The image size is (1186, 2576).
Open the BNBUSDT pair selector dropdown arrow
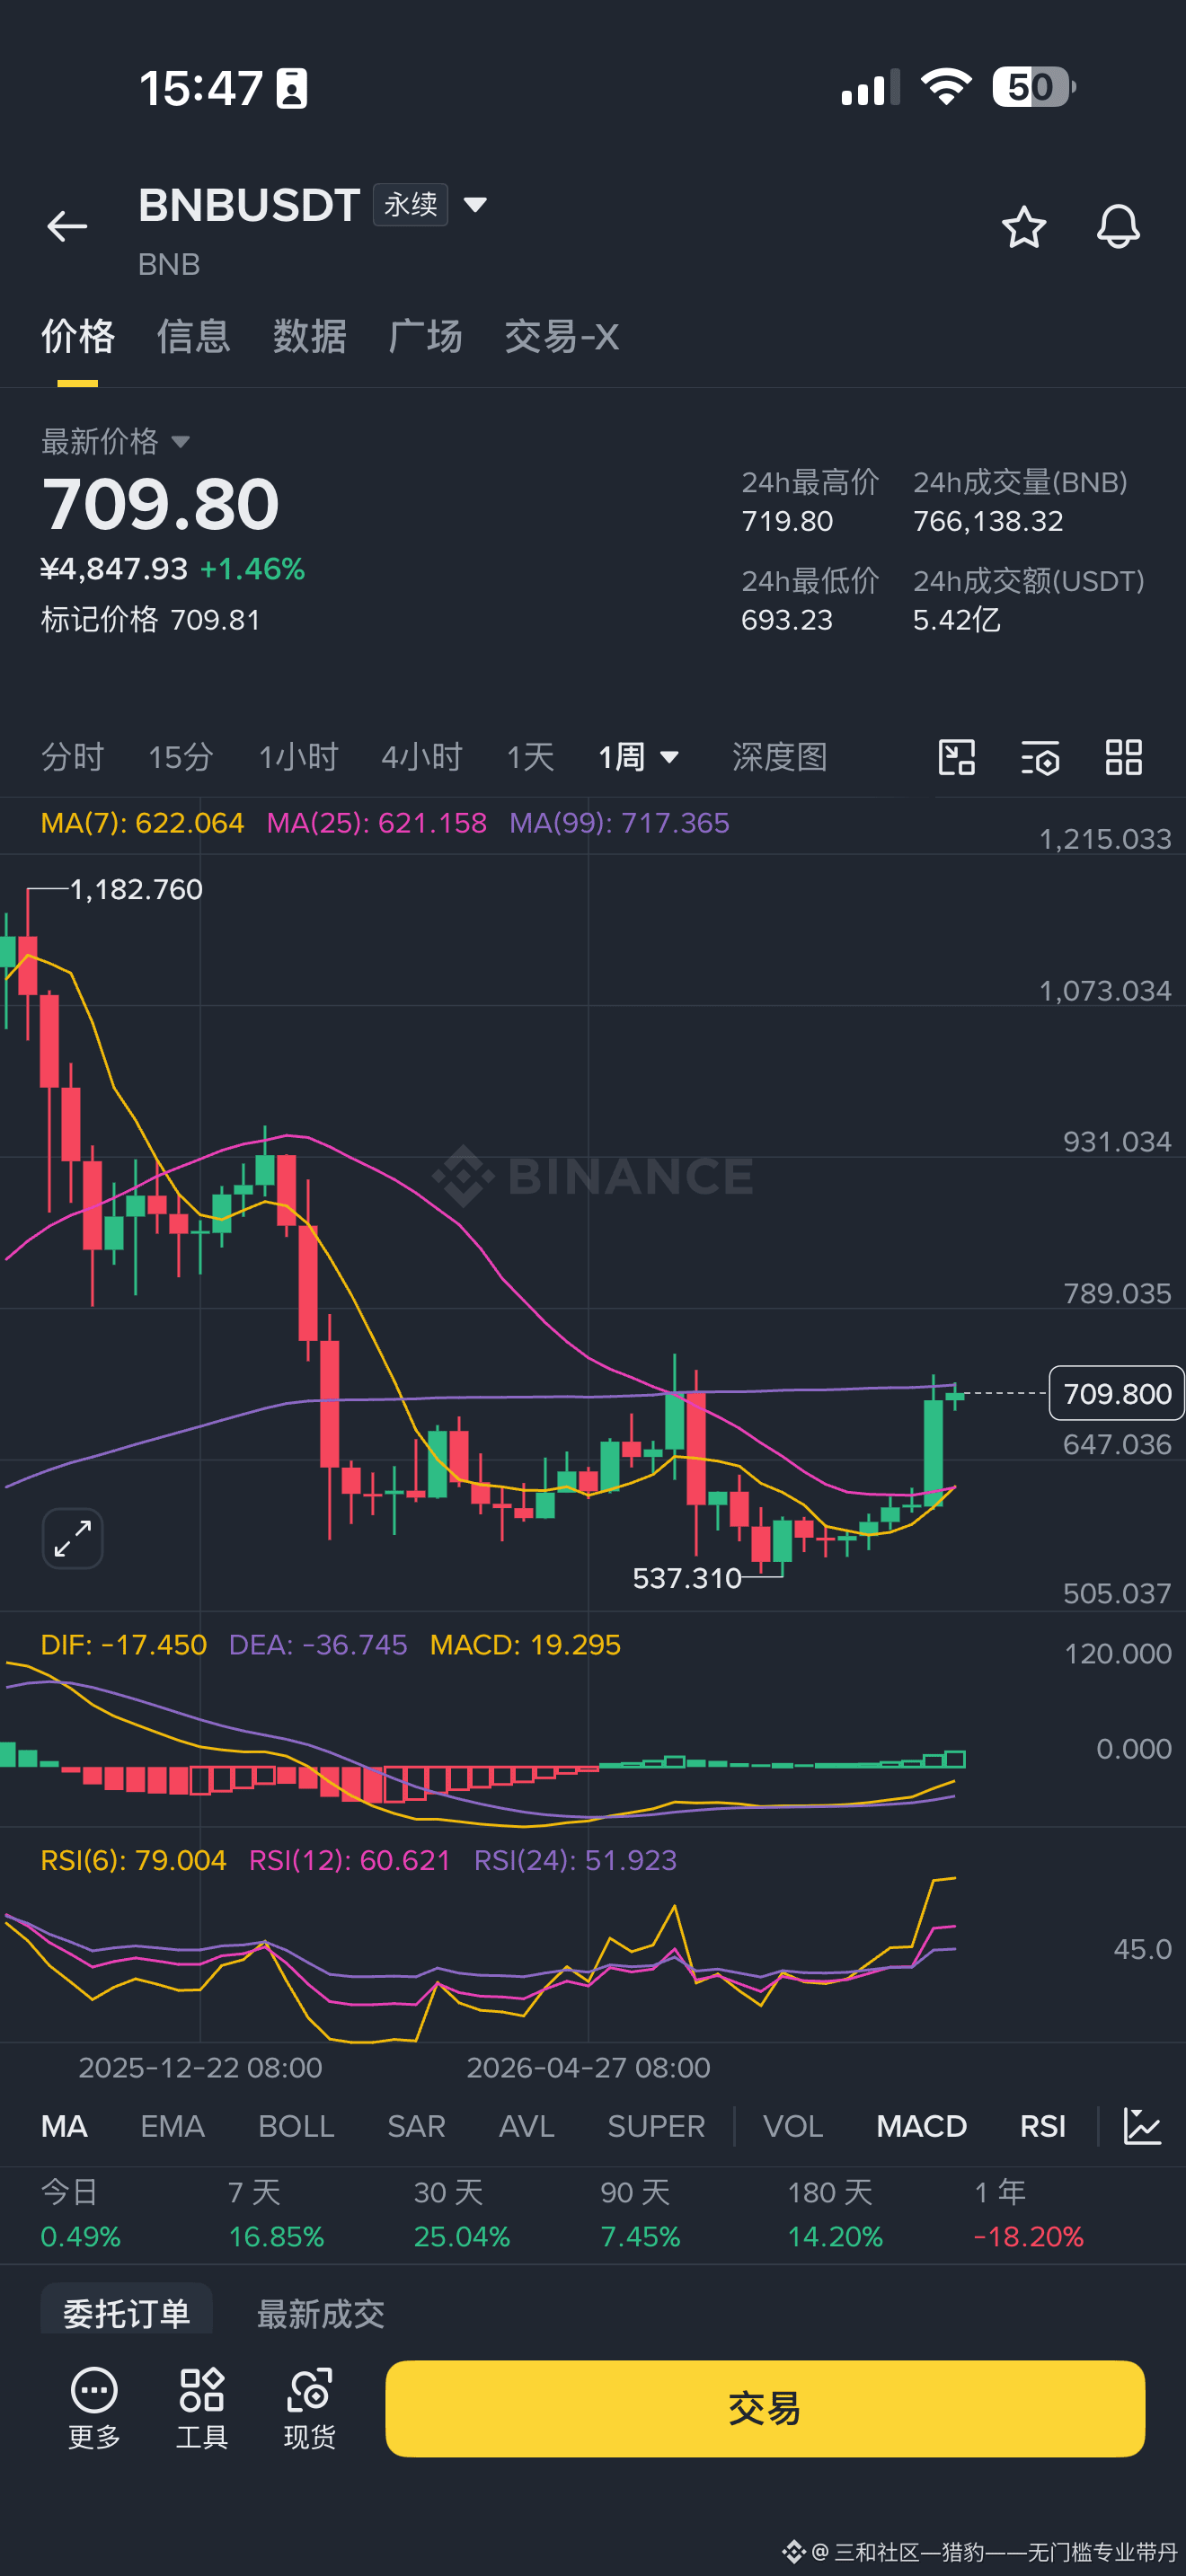475,205
